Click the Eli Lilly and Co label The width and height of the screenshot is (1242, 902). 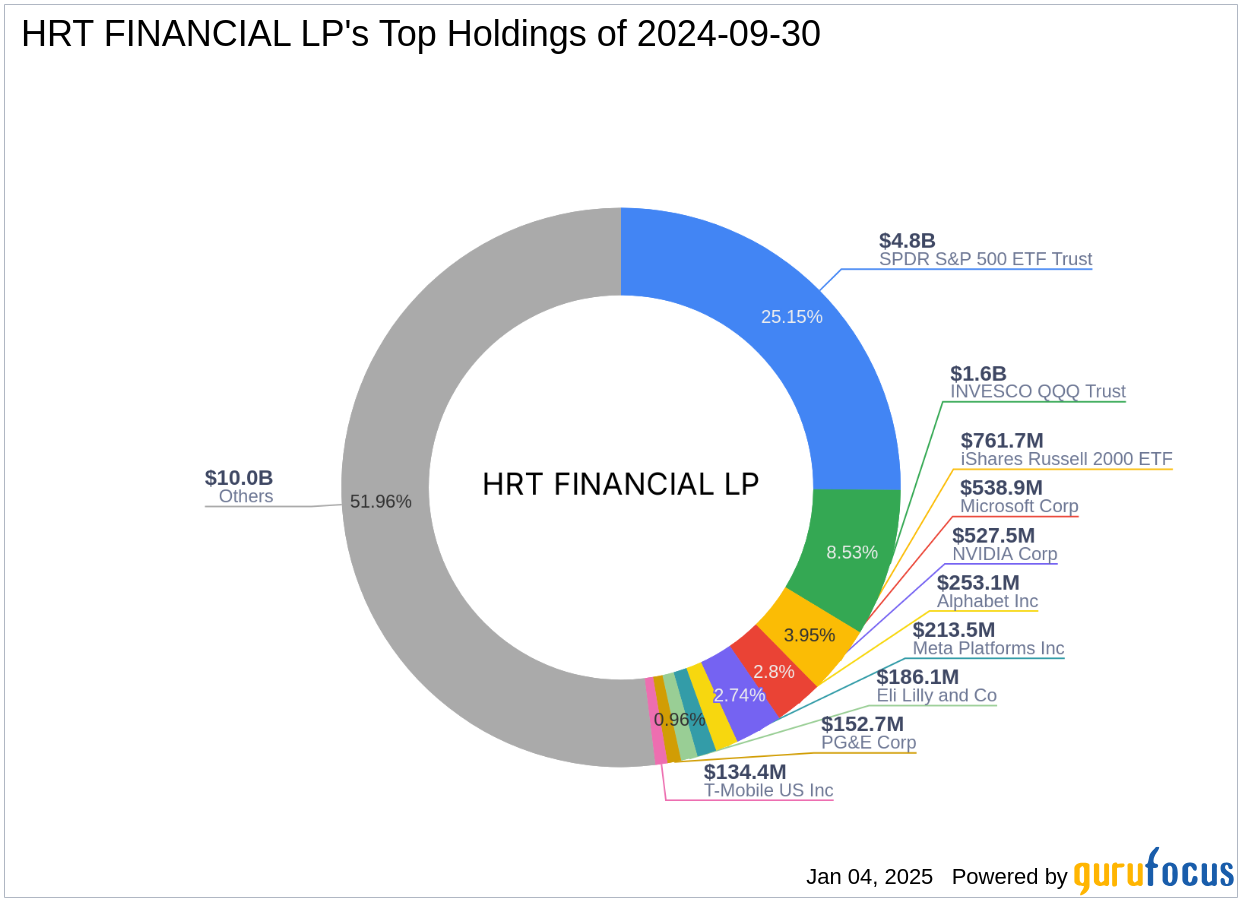click(x=937, y=696)
